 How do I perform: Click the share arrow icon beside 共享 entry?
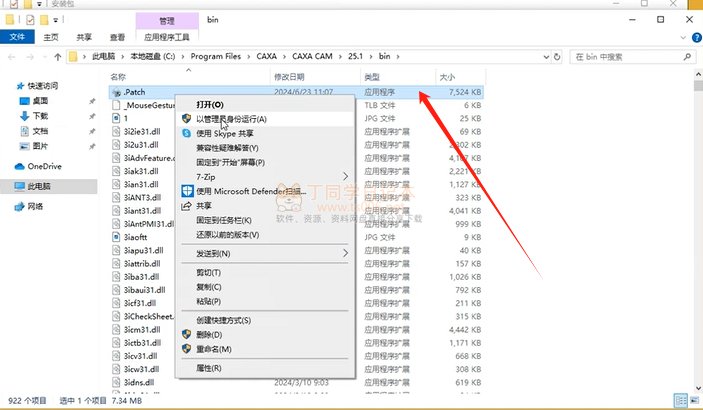pos(187,206)
